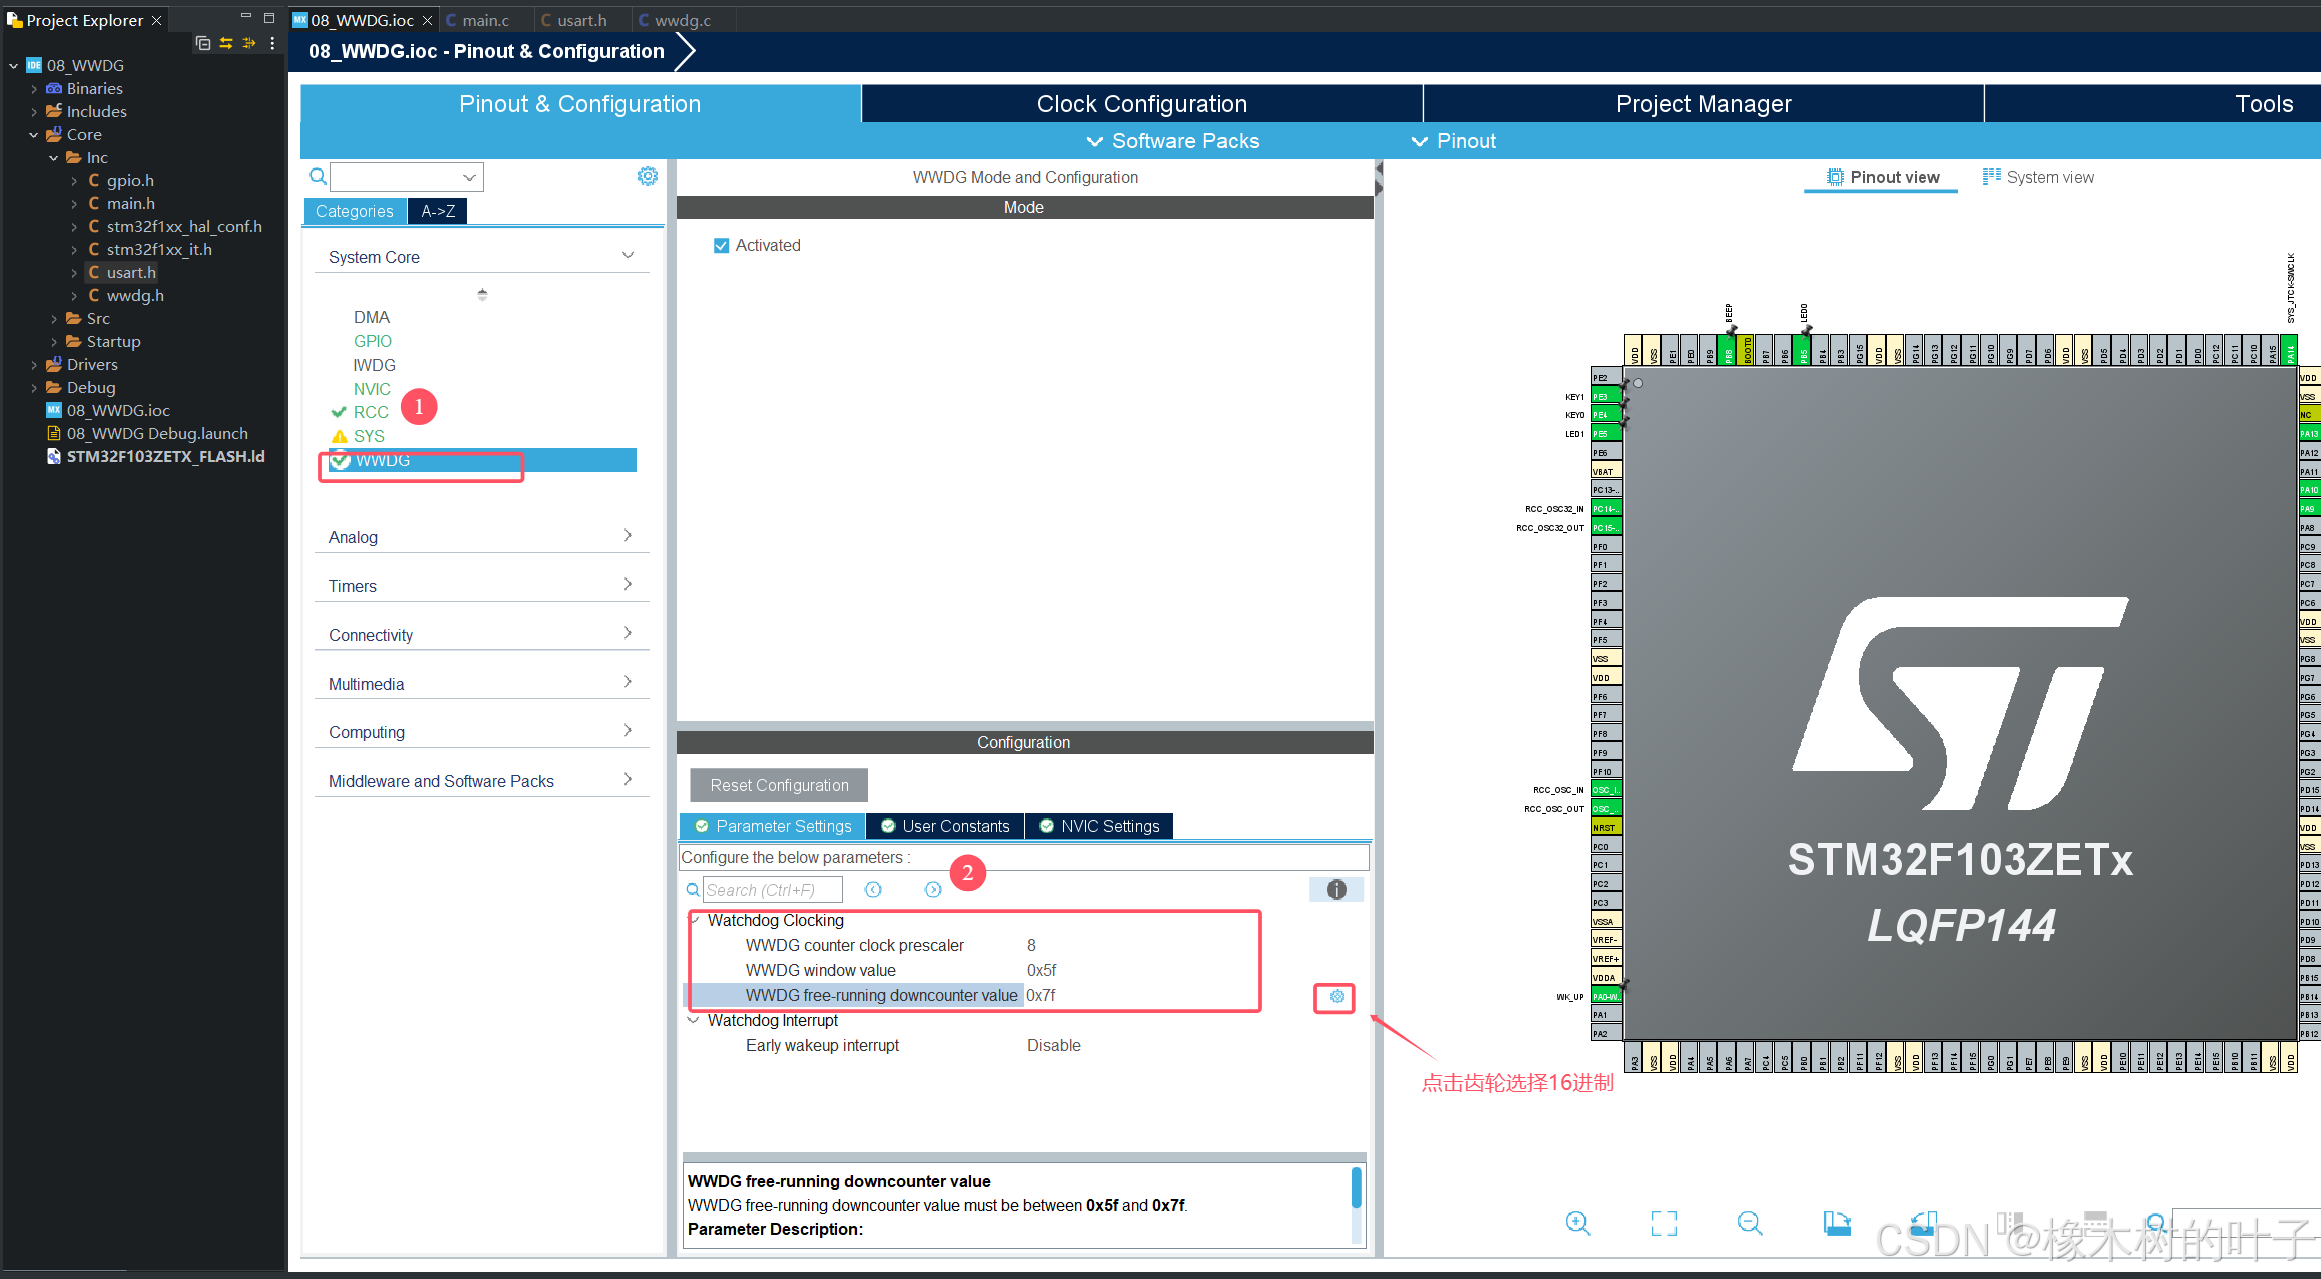
Task: Click the zoom in pinout icon
Action: pyautogui.click(x=1577, y=1222)
